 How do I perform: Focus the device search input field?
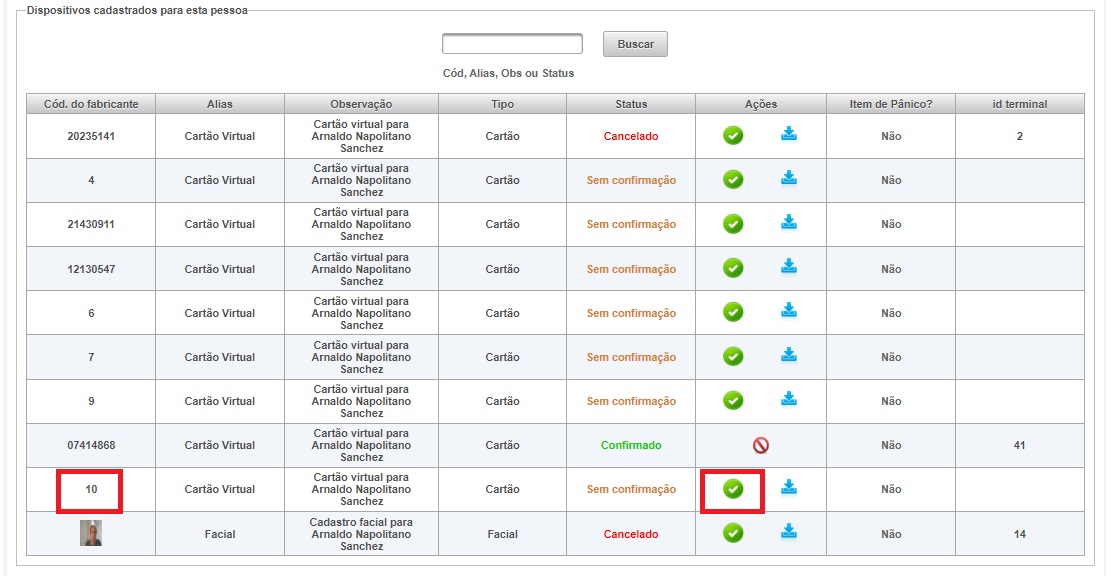(512, 44)
